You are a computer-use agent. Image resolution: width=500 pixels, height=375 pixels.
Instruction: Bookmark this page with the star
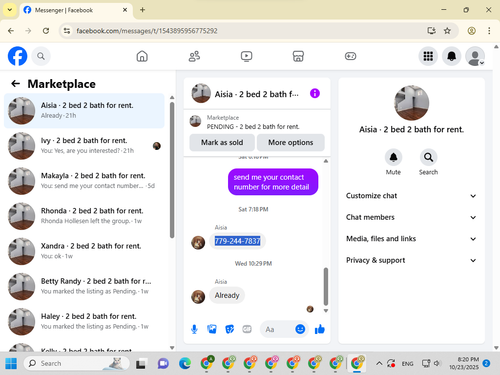pyautogui.click(x=447, y=31)
